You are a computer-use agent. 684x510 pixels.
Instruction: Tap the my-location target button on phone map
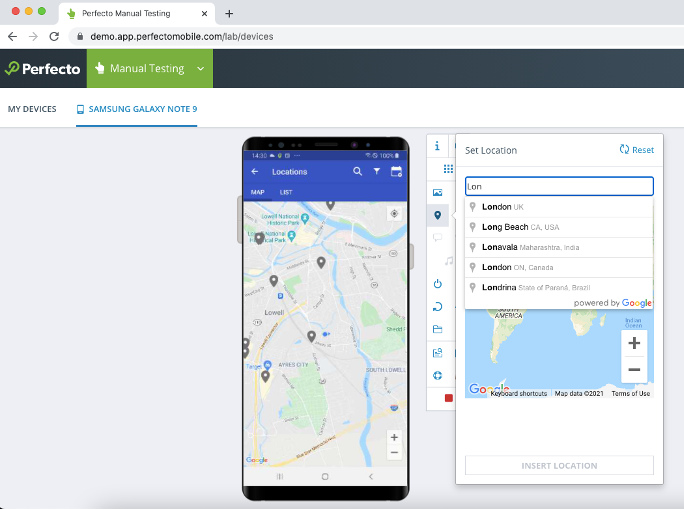click(x=394, y=214)
